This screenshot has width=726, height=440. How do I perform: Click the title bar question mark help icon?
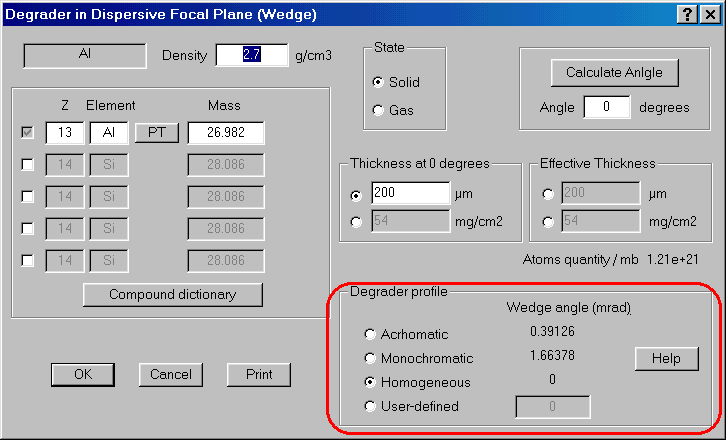click(688, 14)
